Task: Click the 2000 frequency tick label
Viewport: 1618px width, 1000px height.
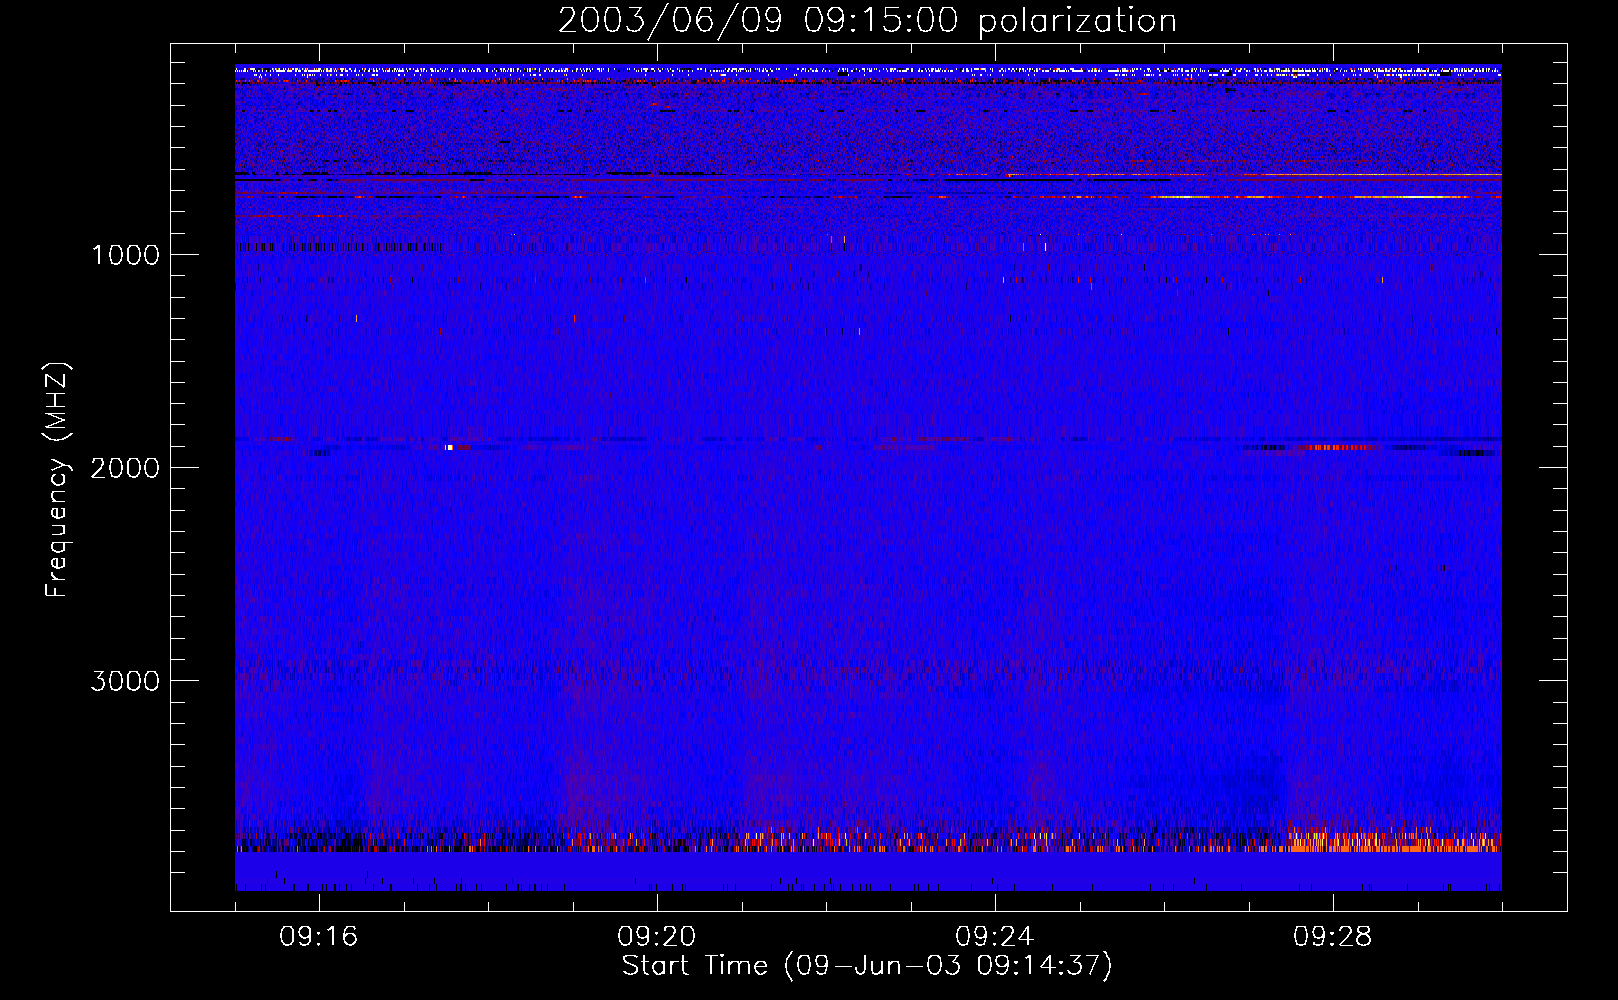Action: point(125,468)
